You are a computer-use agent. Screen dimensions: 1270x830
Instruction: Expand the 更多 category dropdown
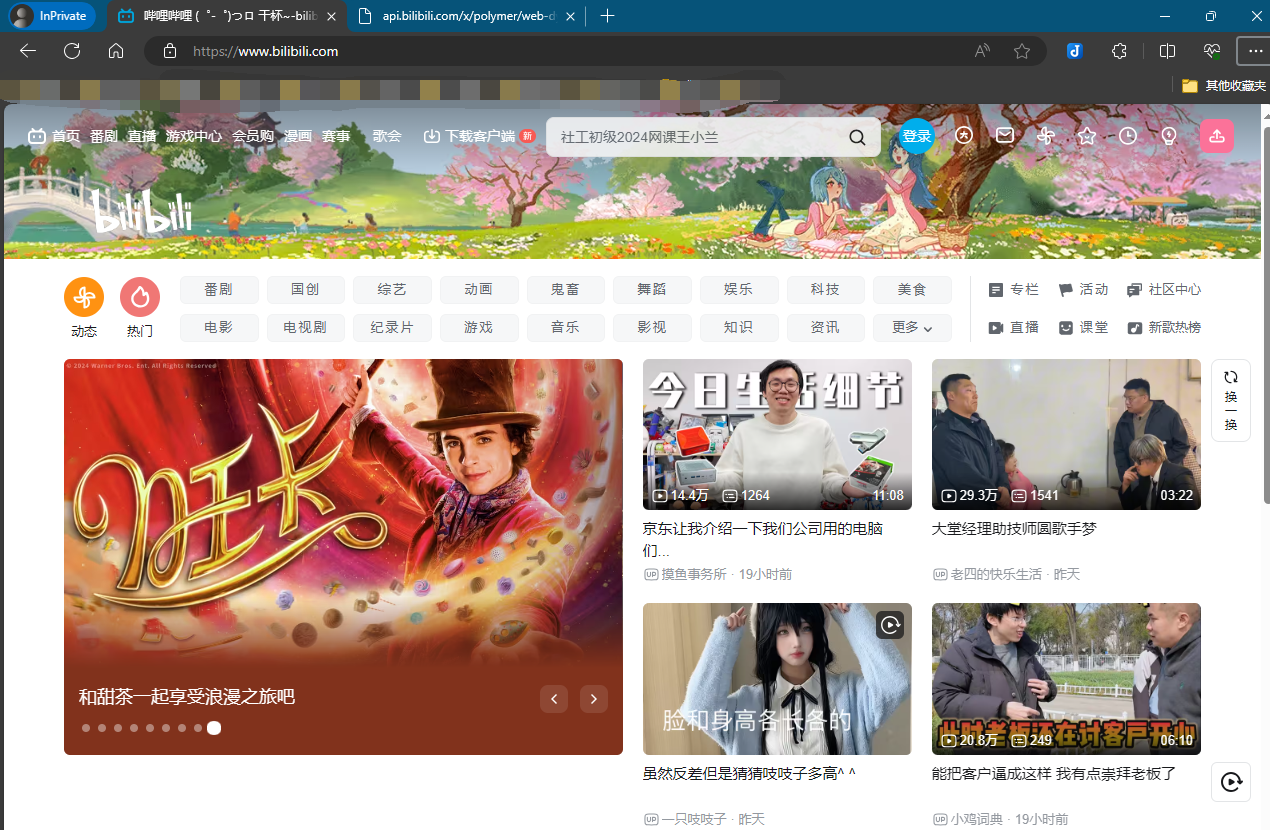pyautogui.click(x=912, y=328)
